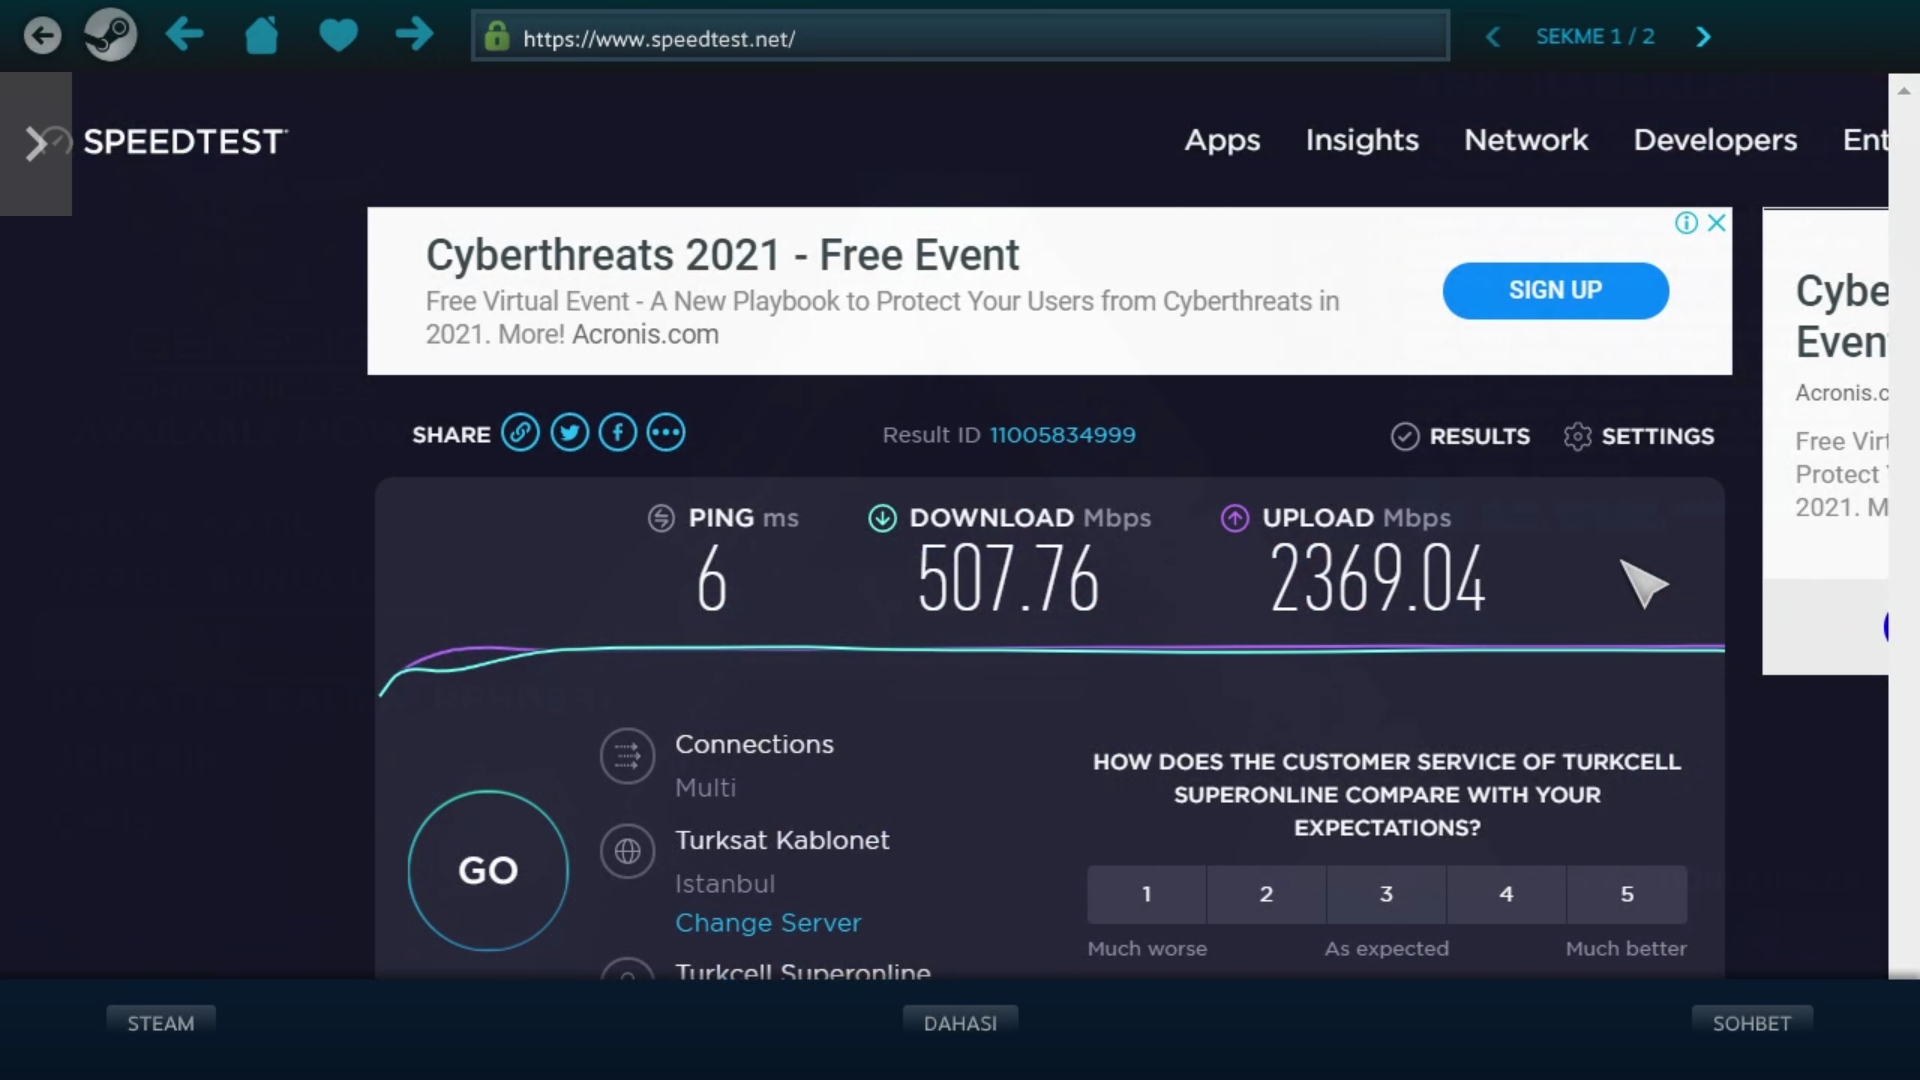Image resolution: width=1920 pixels, height=1080 pixels.
Task: Go forward with the blue right arrow
Action: (414, 35)
